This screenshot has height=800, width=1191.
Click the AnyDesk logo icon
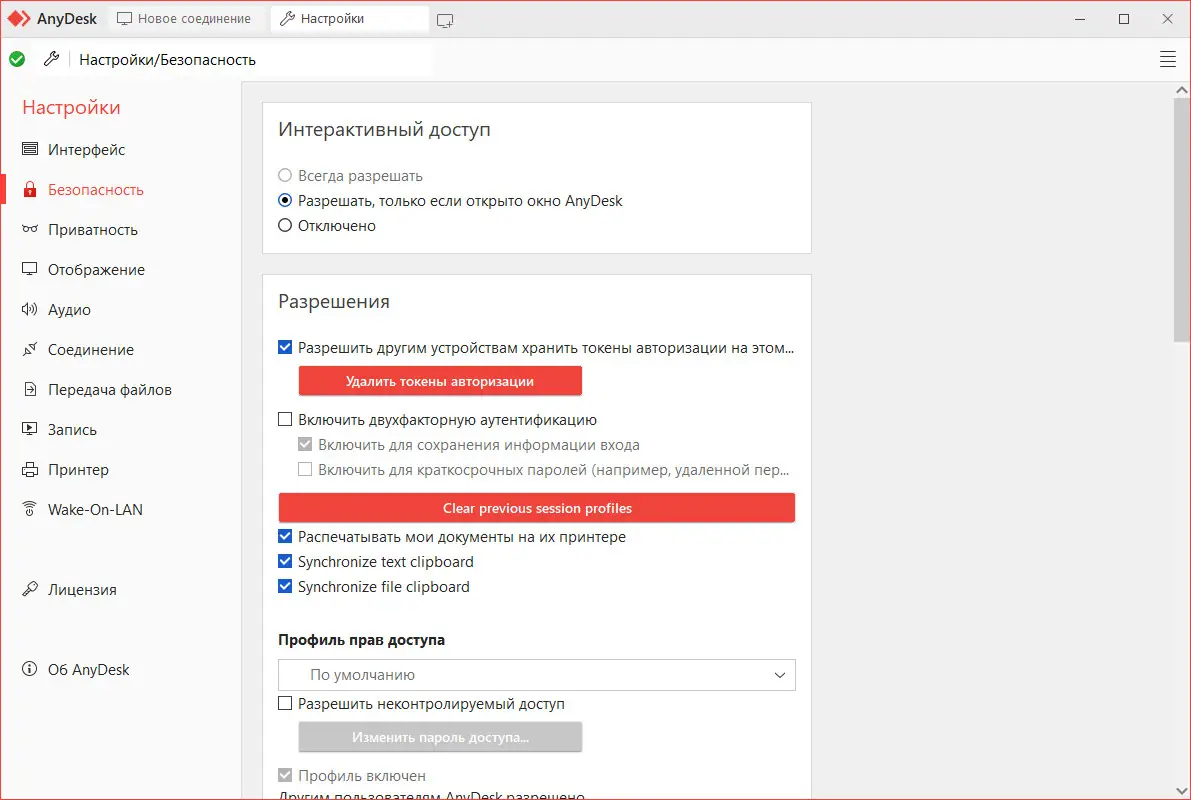point(18,18)
